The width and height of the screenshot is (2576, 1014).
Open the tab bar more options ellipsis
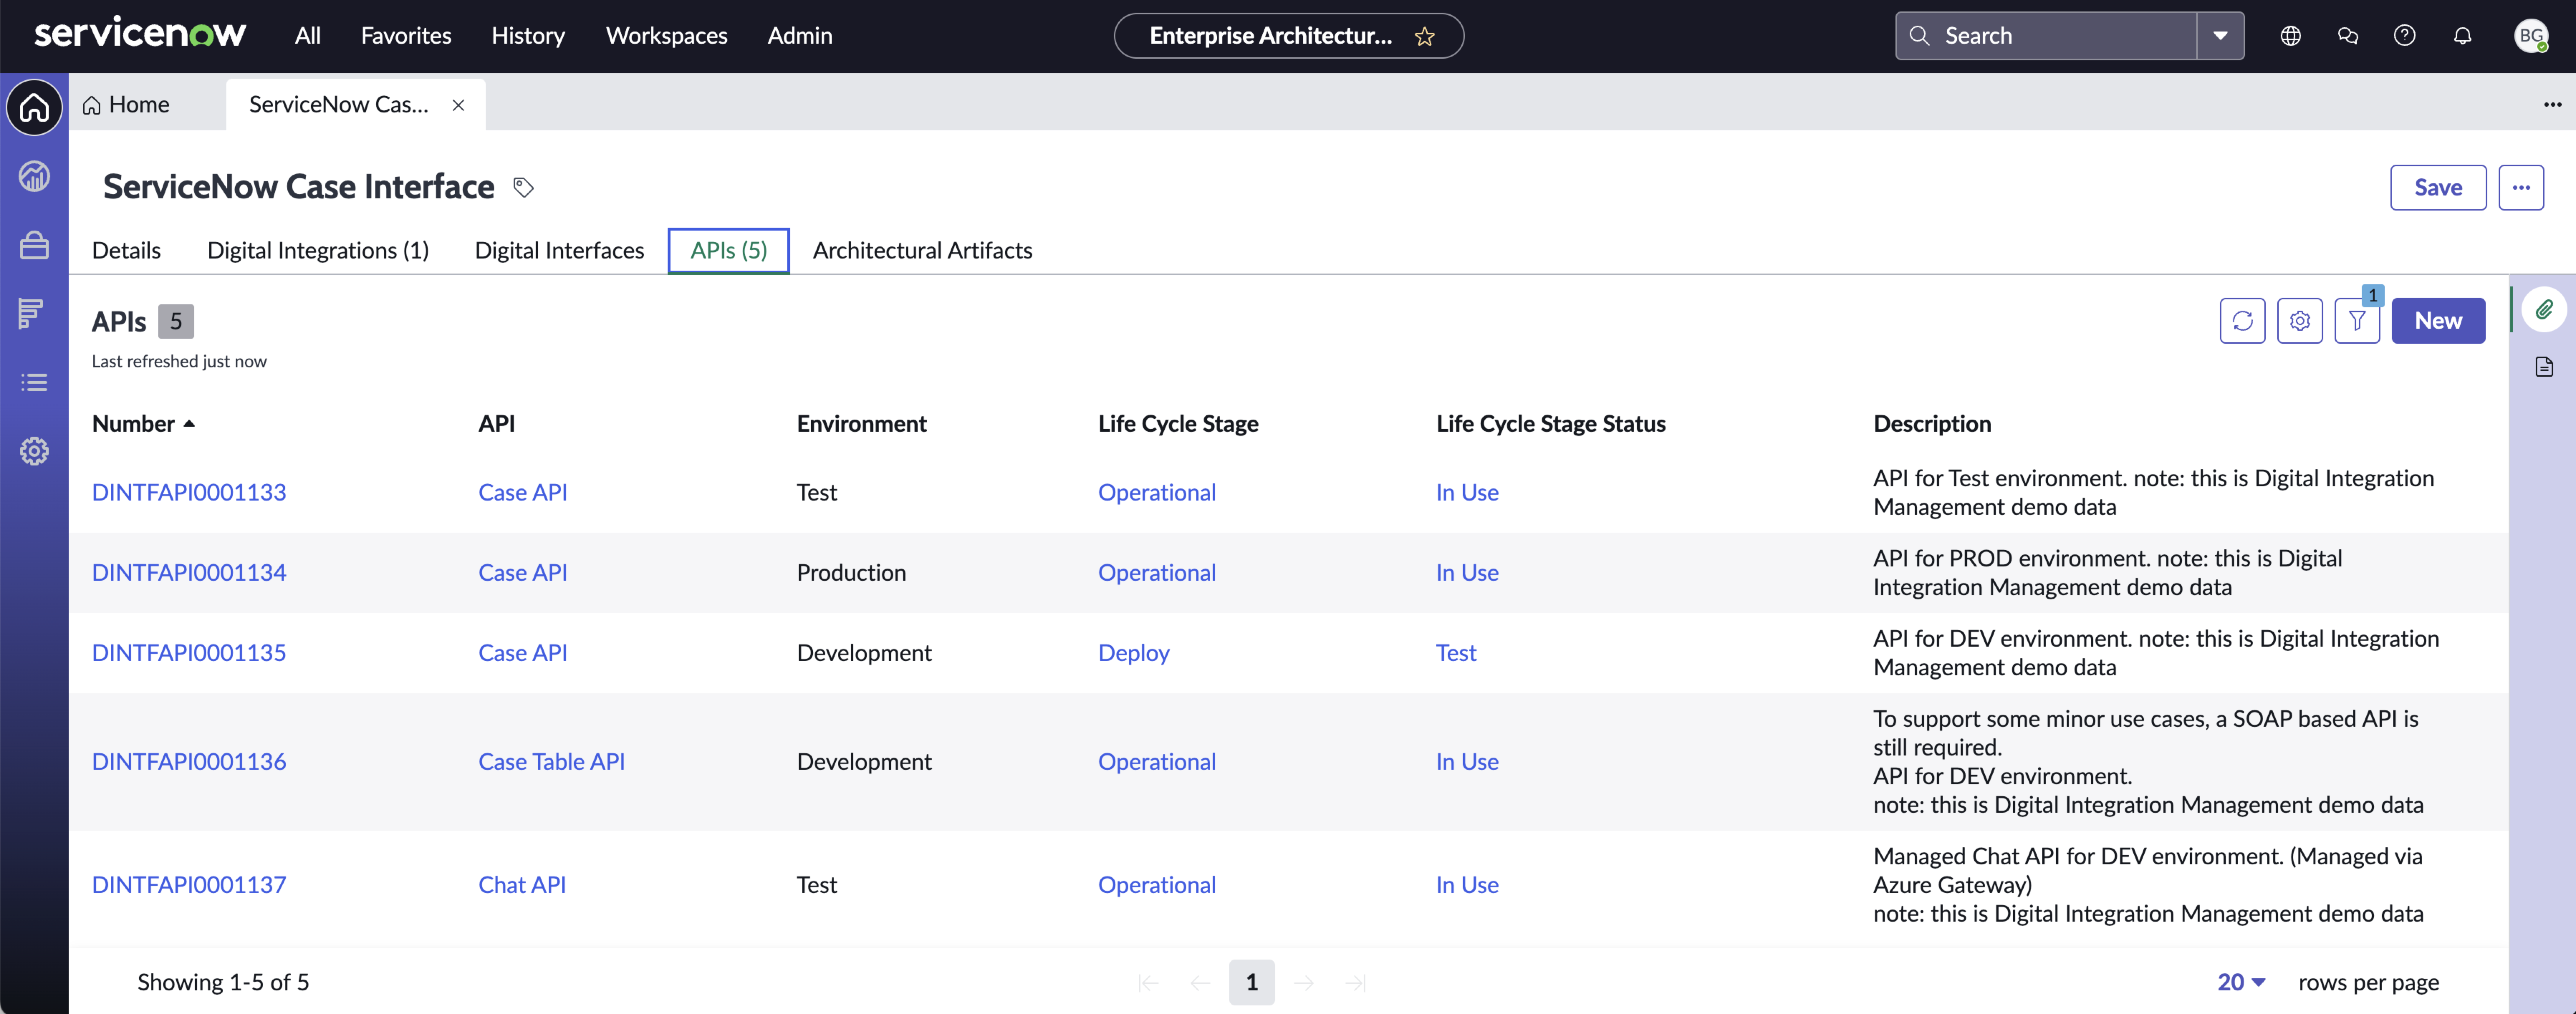[2552, 105]
